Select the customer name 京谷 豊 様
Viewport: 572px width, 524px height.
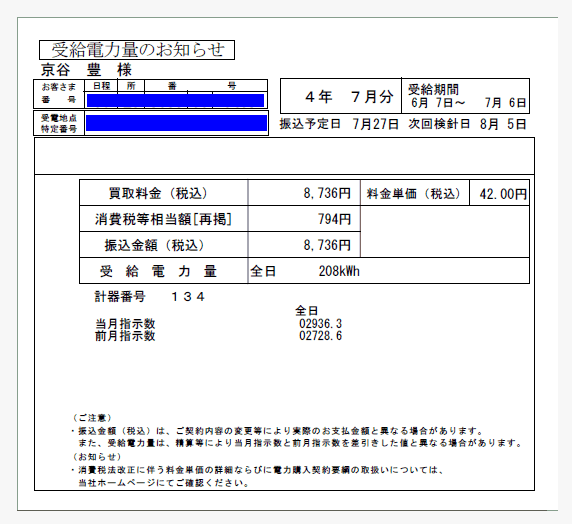tap(86, 70)
